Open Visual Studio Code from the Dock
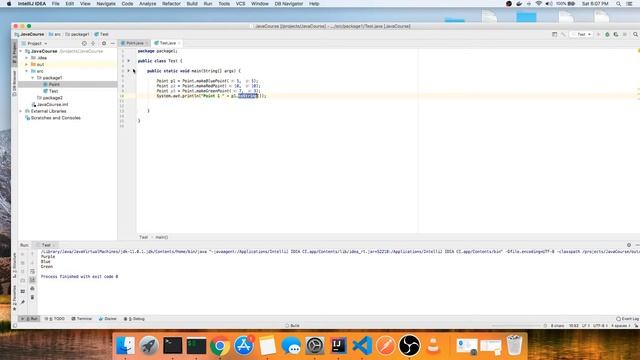This screenshot has width=640, height=360. pyautogui.click(x=362, y=346)
